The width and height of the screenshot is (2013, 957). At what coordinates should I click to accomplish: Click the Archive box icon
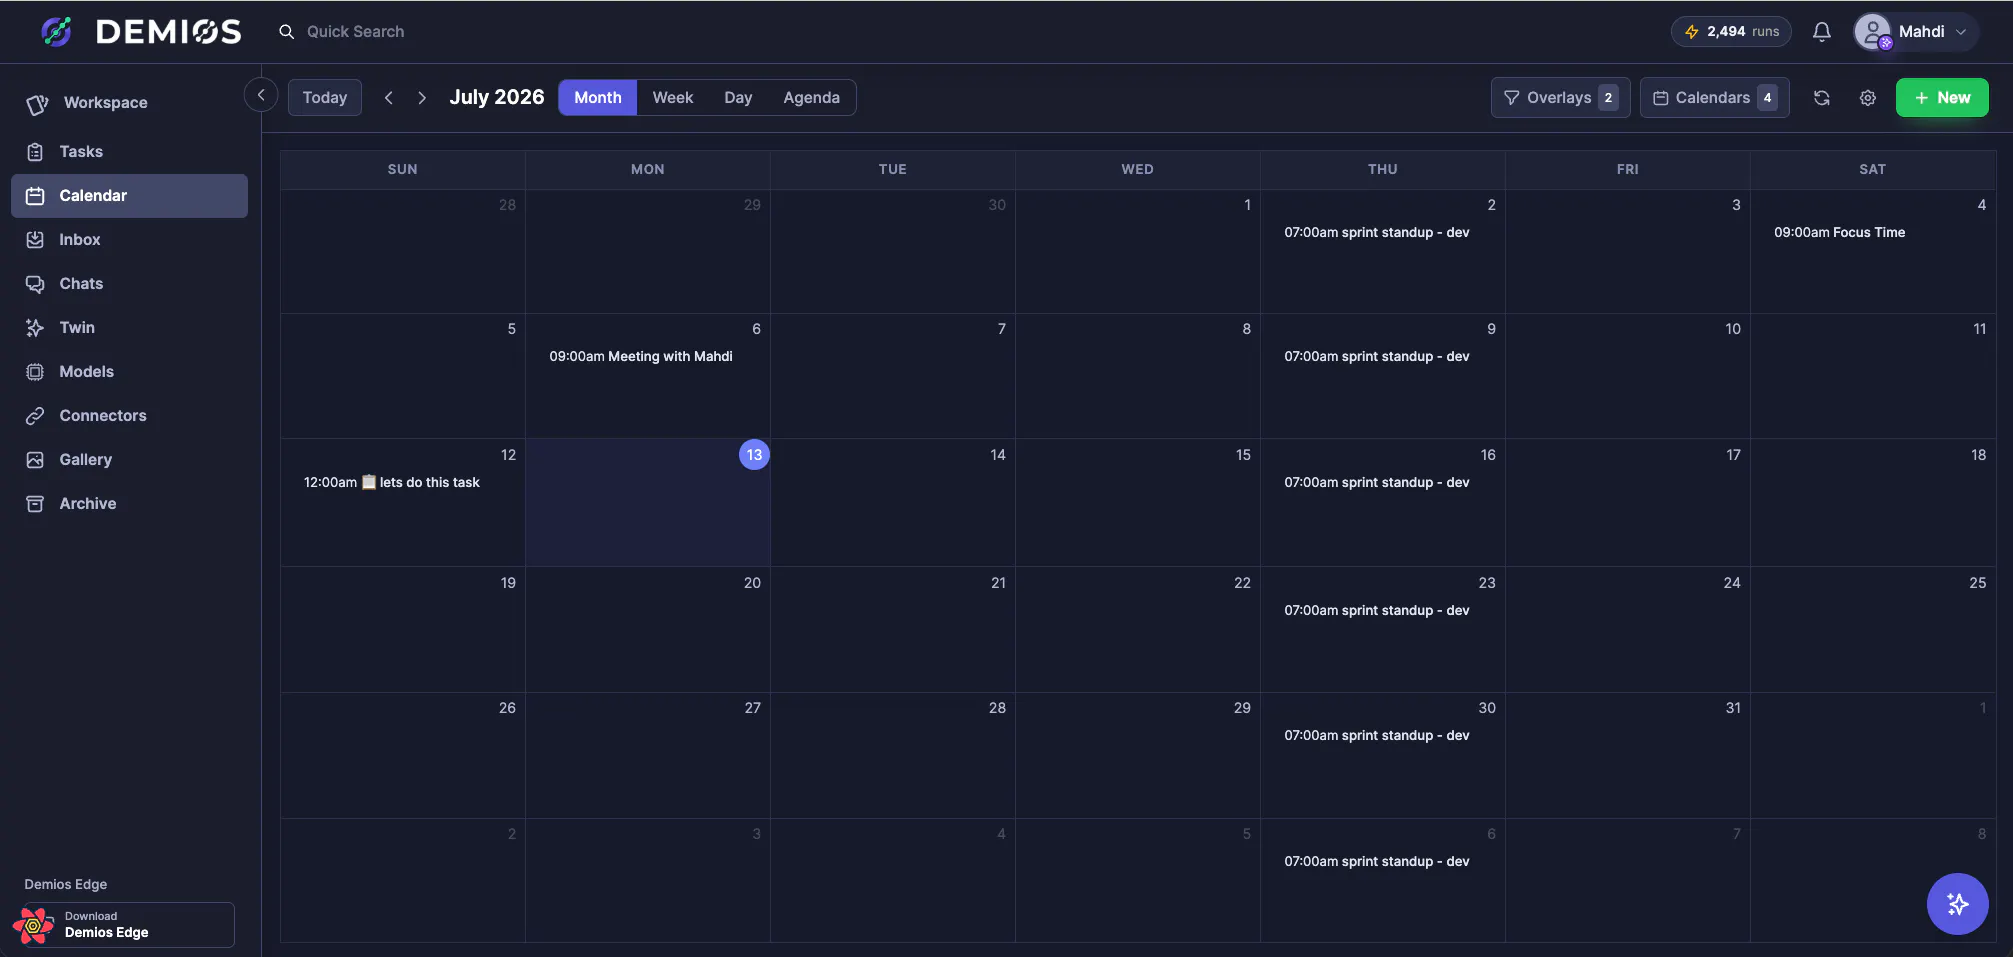click(x=35, y=504)
